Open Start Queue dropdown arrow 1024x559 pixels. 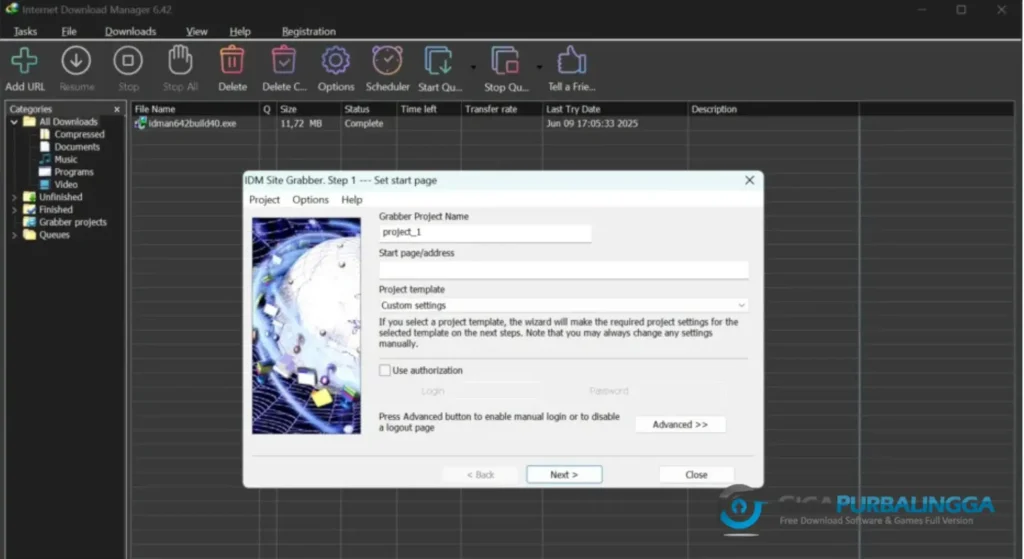[x=473, y=67]
